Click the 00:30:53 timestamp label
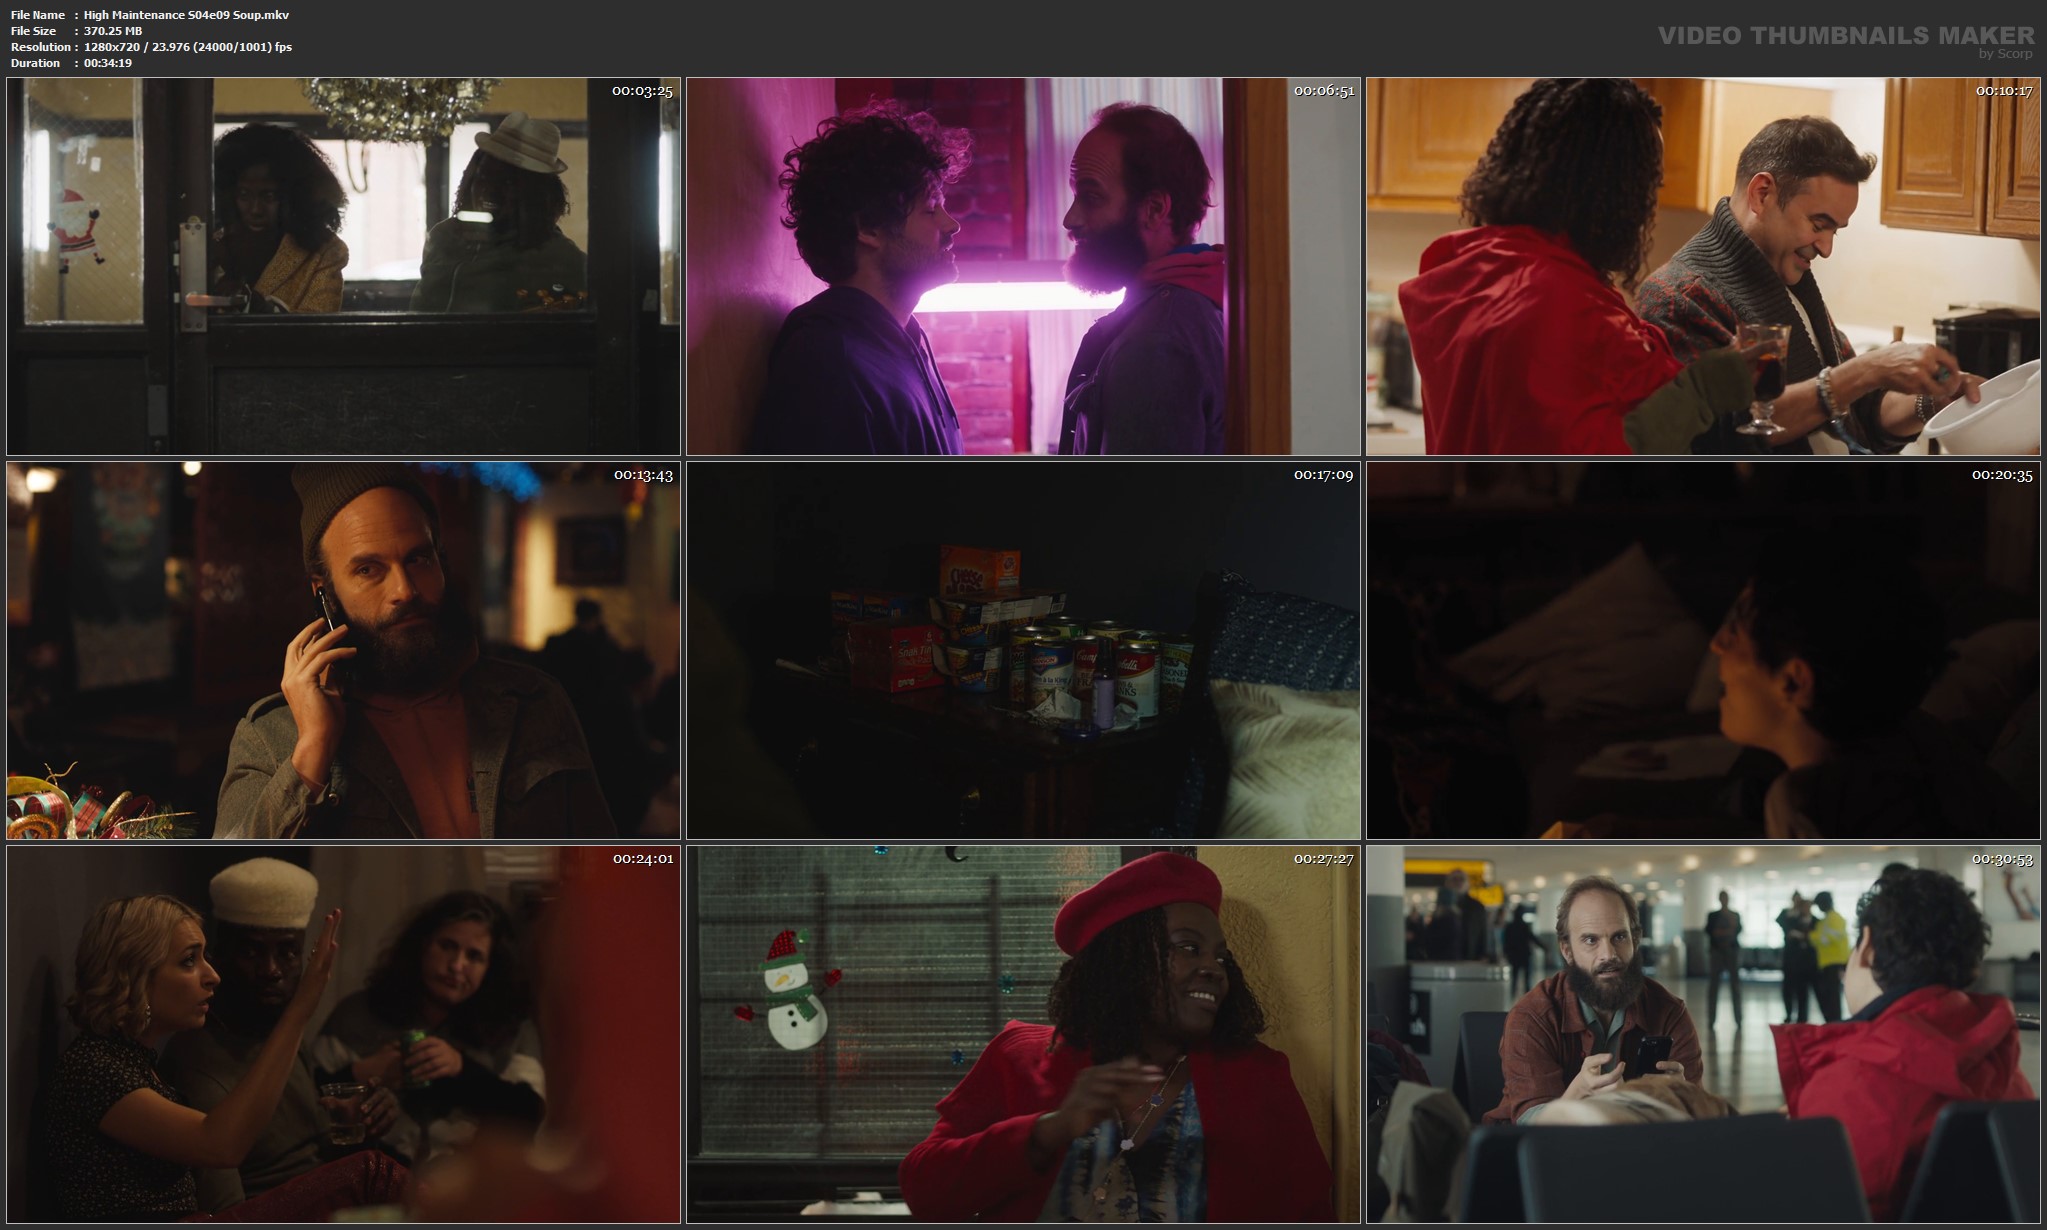Viewport: 2047px width, 1230px height. click(2002, 859)
